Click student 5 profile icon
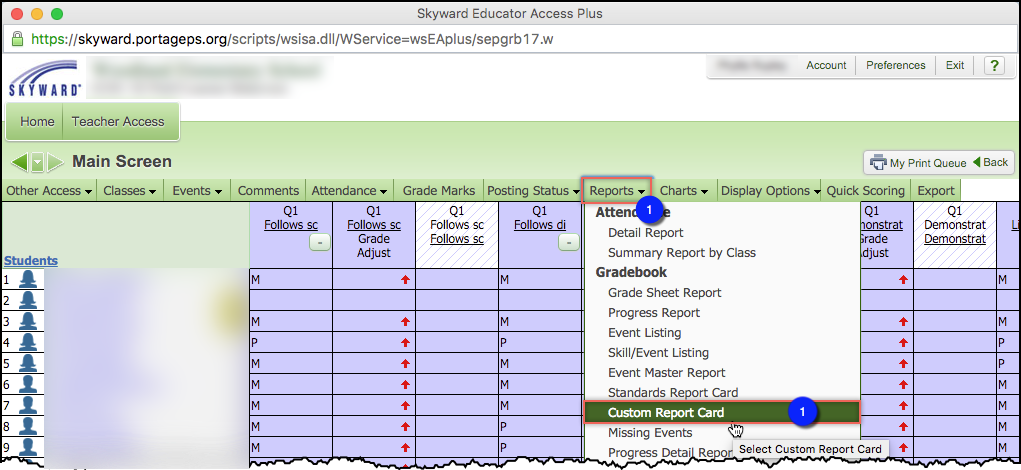This screenshot has width=1021, height=470. click(x=28, y=363)
